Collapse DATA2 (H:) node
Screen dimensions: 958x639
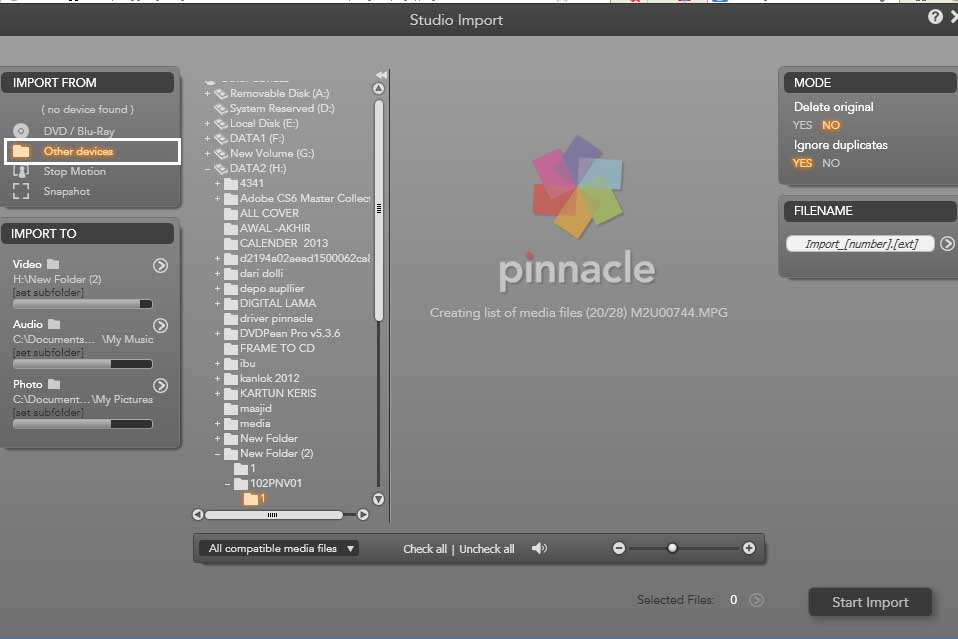pyautogui.click(x=207, y=169)
